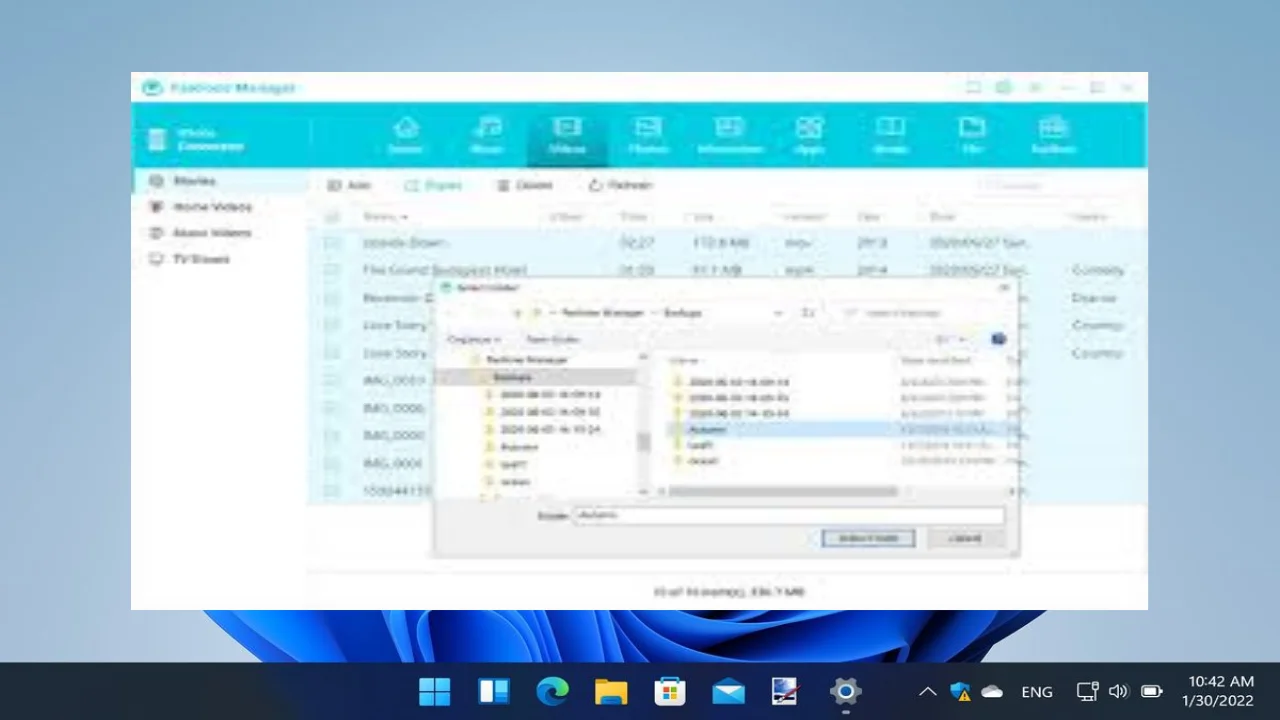Click the Add toolbar button
1280x720 pixels.
(x=350, y=185)
